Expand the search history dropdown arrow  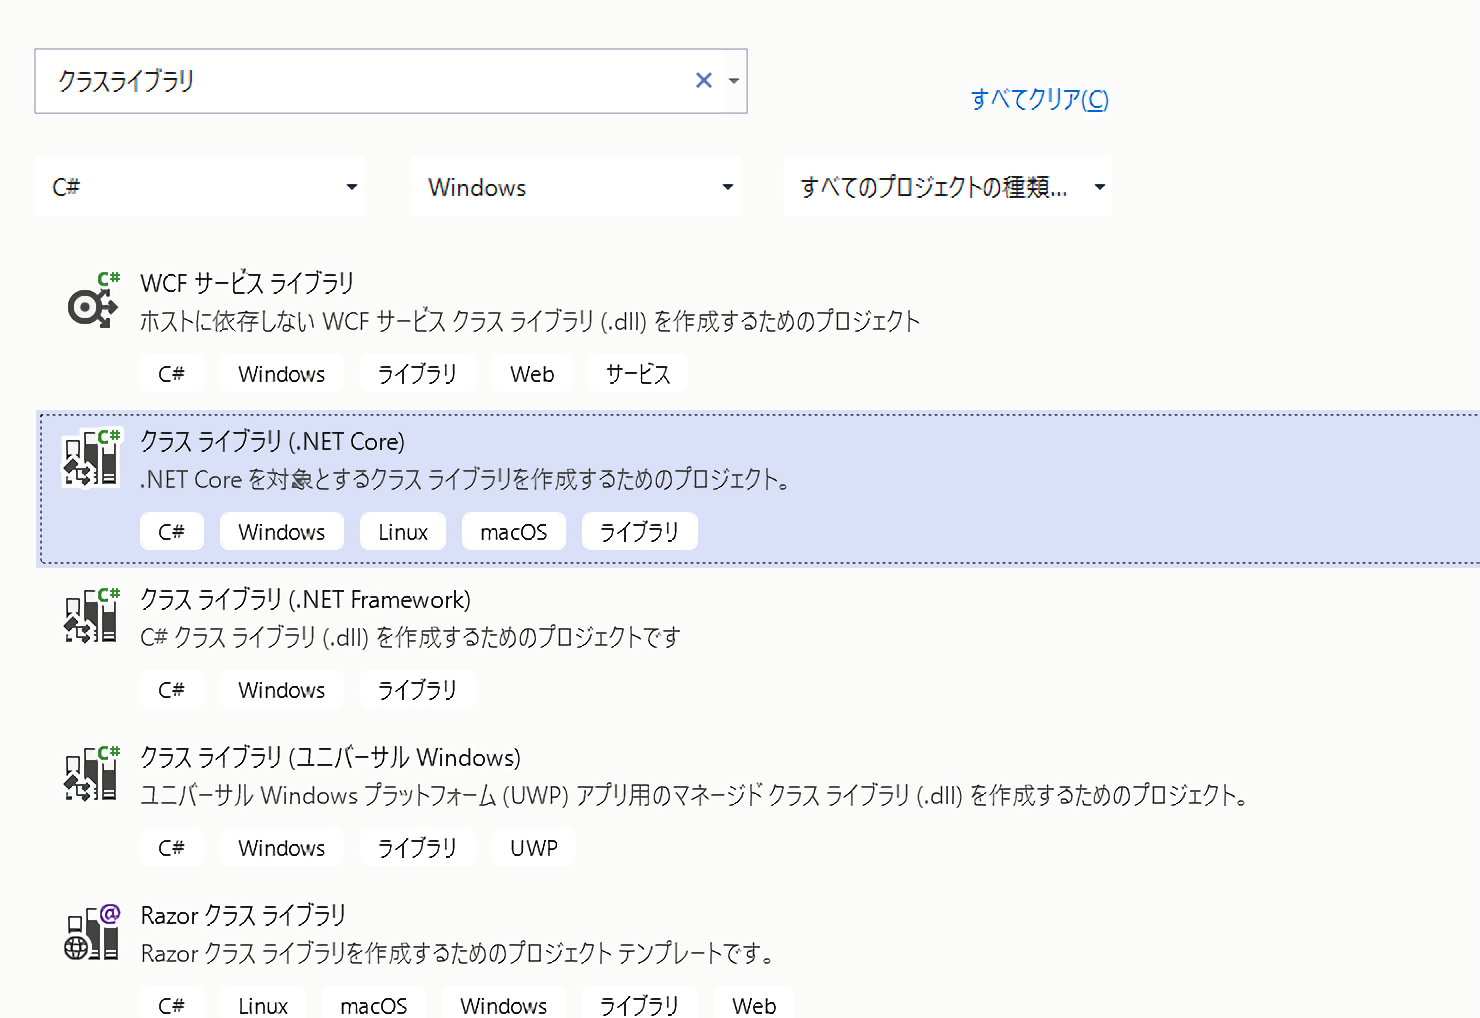(x=735, y=81)
